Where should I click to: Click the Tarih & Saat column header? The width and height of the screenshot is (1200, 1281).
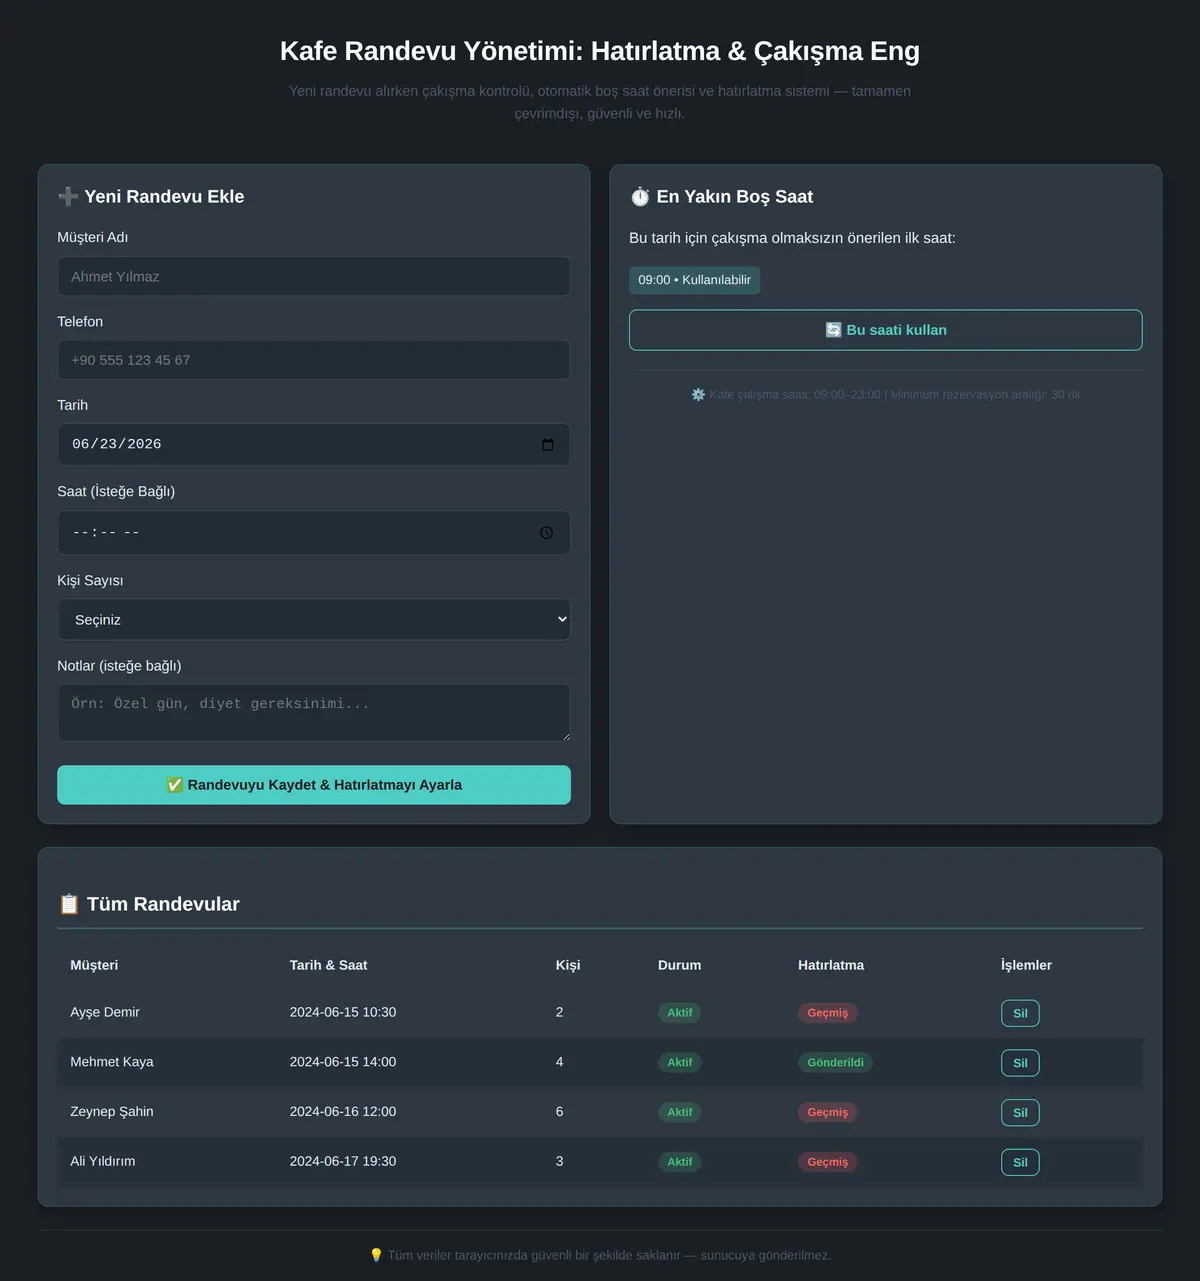tap(328, 965)
